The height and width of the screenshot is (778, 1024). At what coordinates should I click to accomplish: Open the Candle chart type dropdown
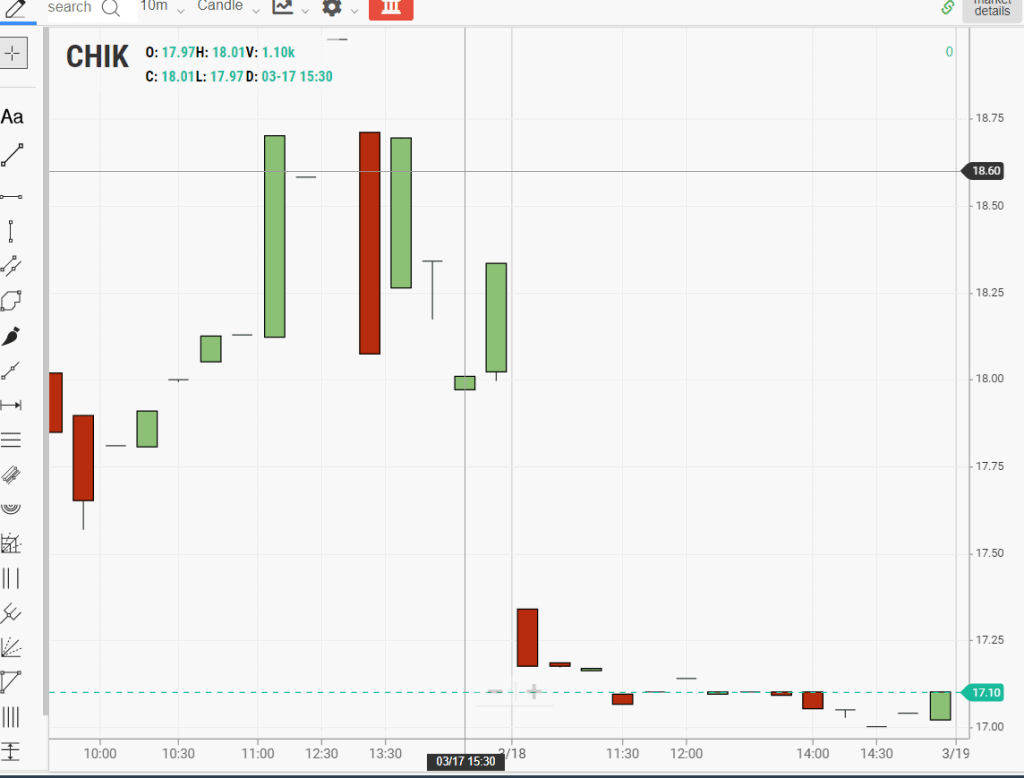228,8
